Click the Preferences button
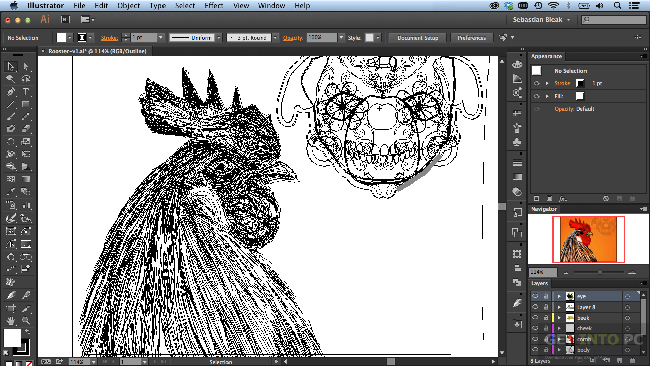This screenshot has height=366, width=650. click(471, 38)
